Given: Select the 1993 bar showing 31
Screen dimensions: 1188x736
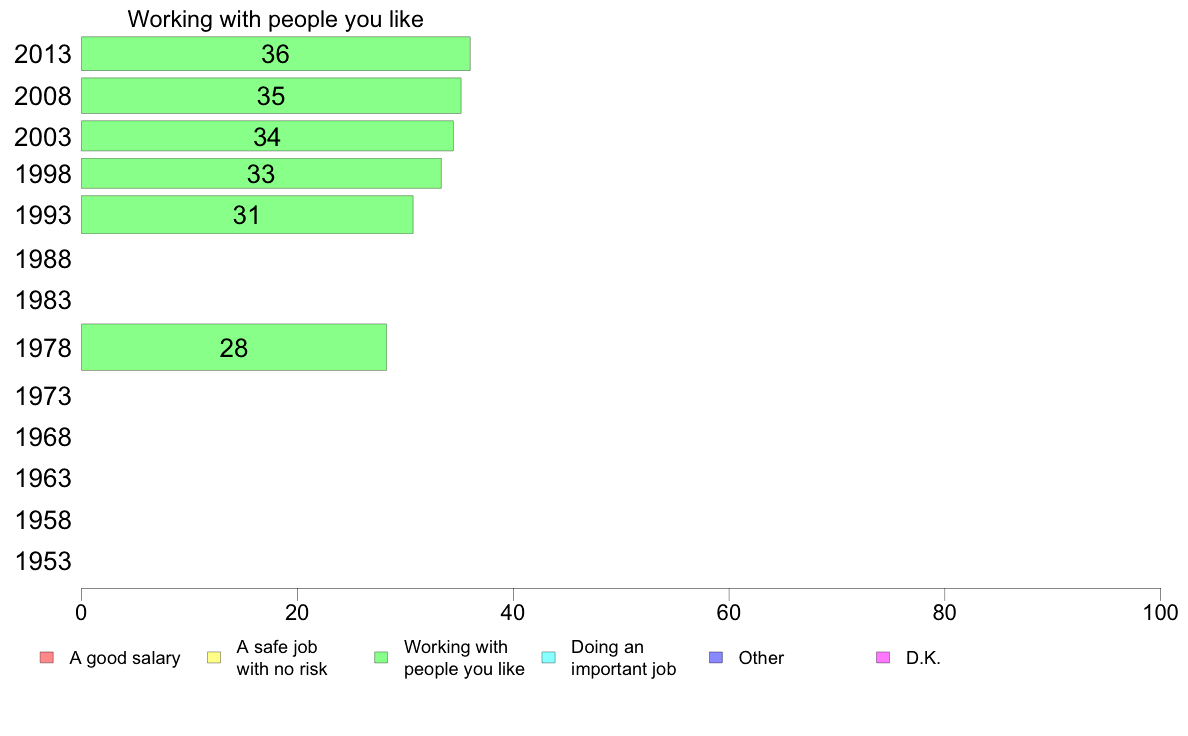Looking at the screenshot, I should (247, 215).
